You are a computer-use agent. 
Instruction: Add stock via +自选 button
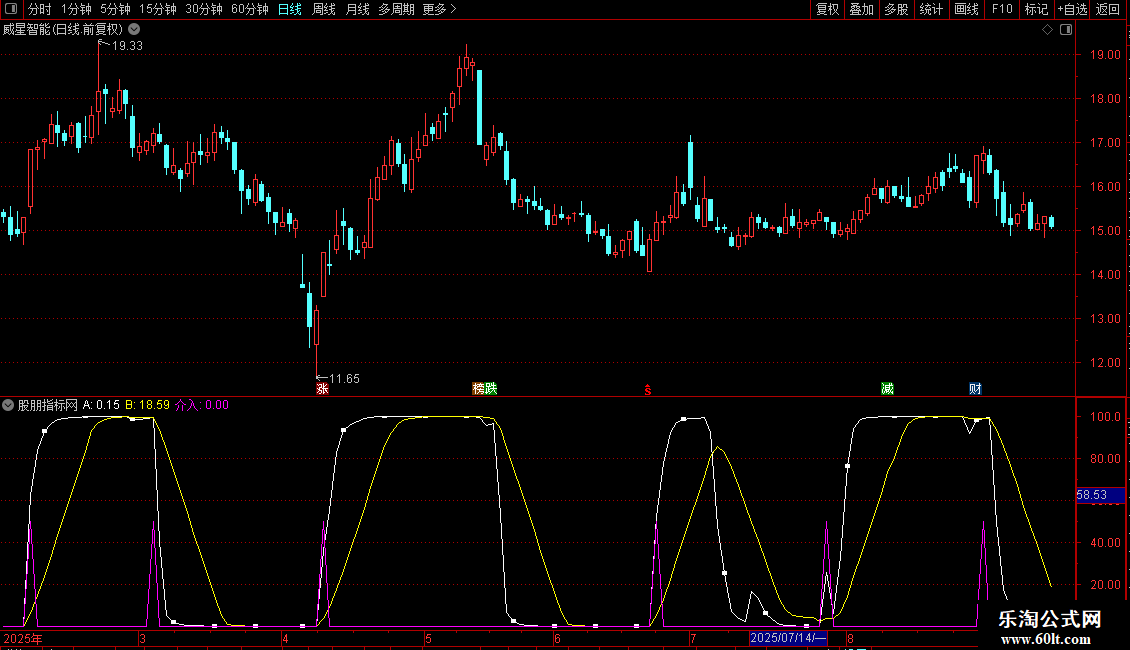coord(1071,9)
